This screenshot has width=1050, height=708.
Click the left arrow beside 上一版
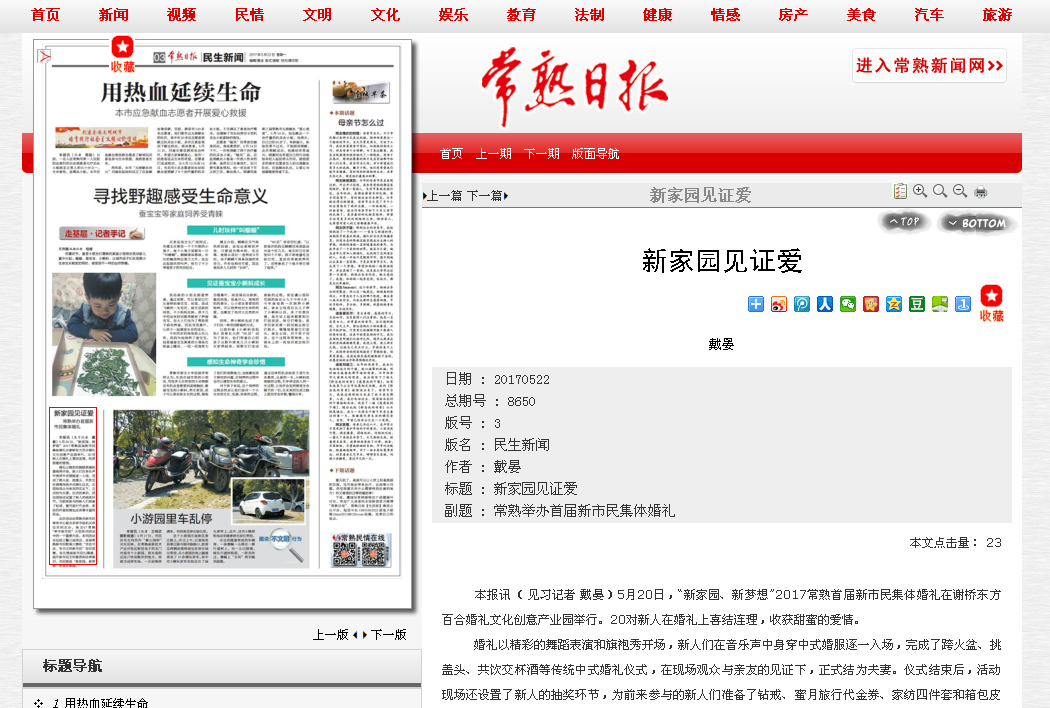[355, 634]
